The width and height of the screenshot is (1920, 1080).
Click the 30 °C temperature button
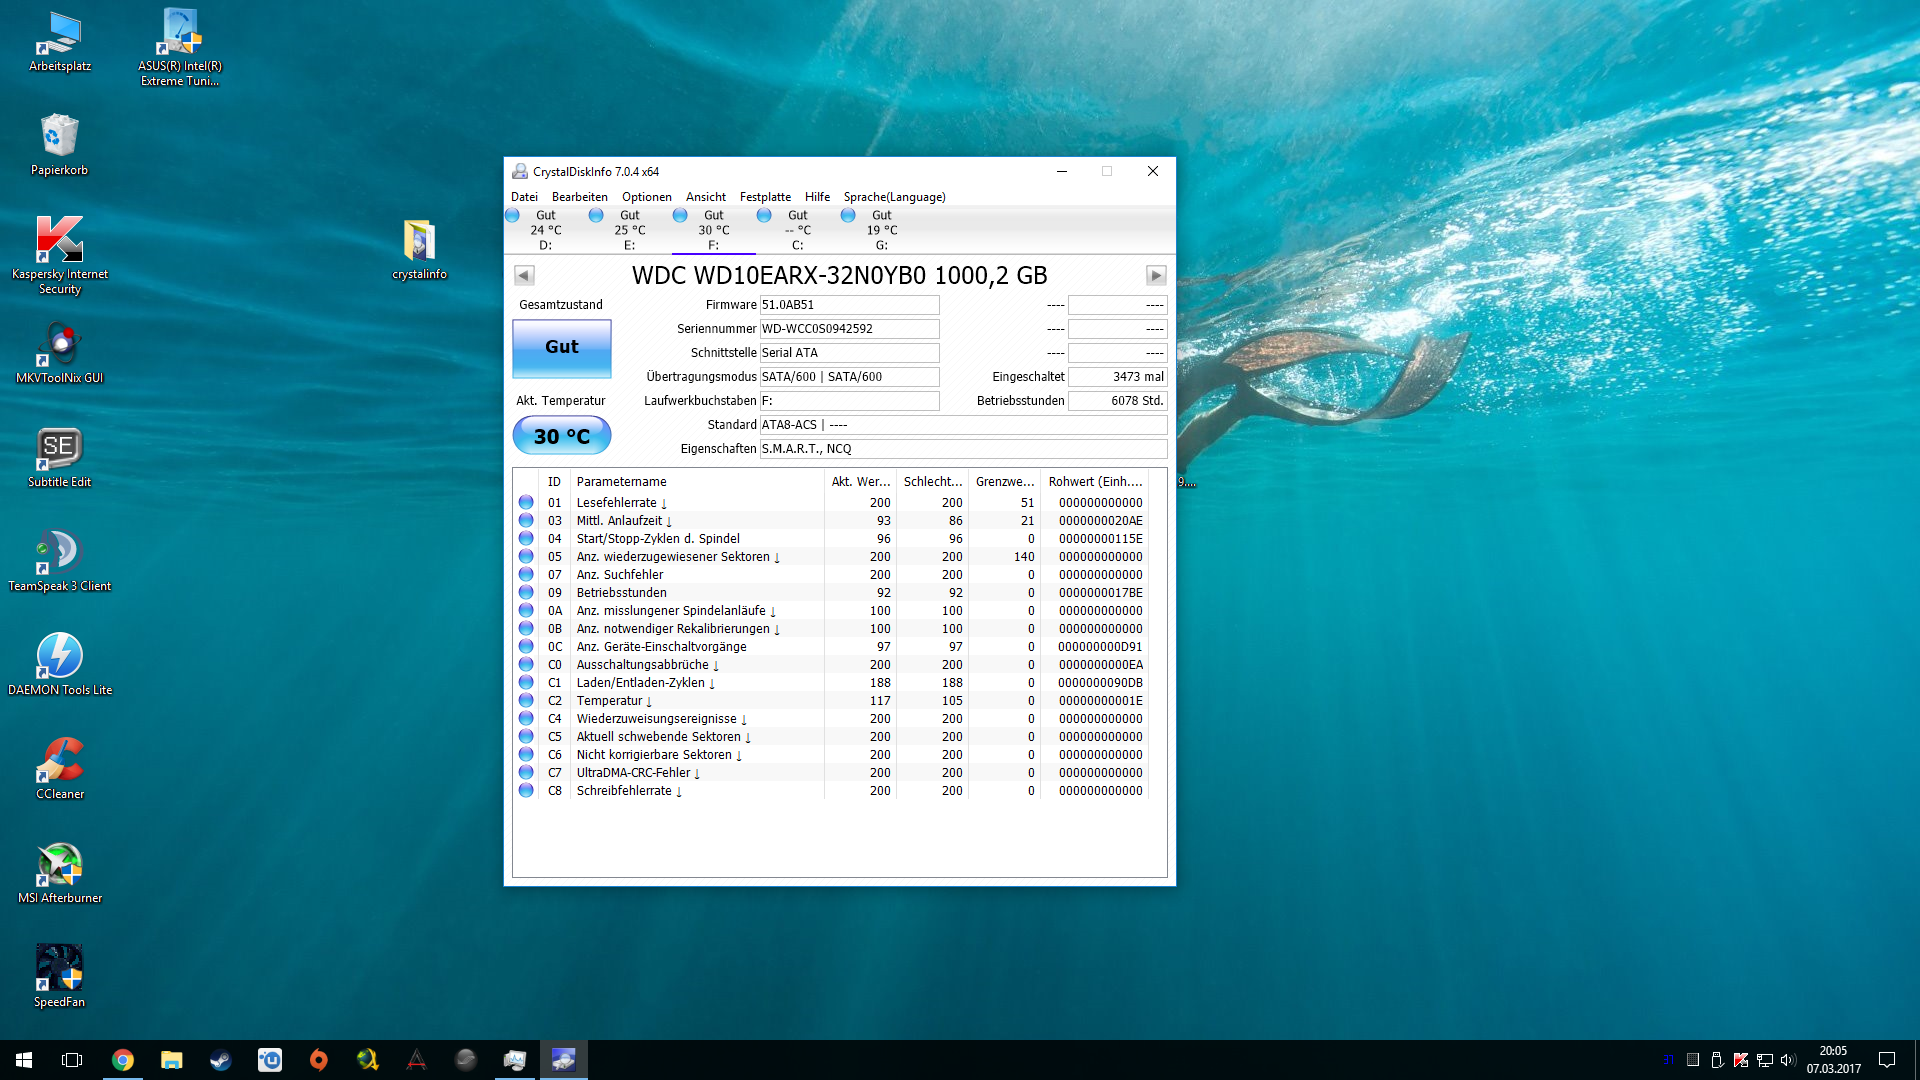(x=562, y=436)
